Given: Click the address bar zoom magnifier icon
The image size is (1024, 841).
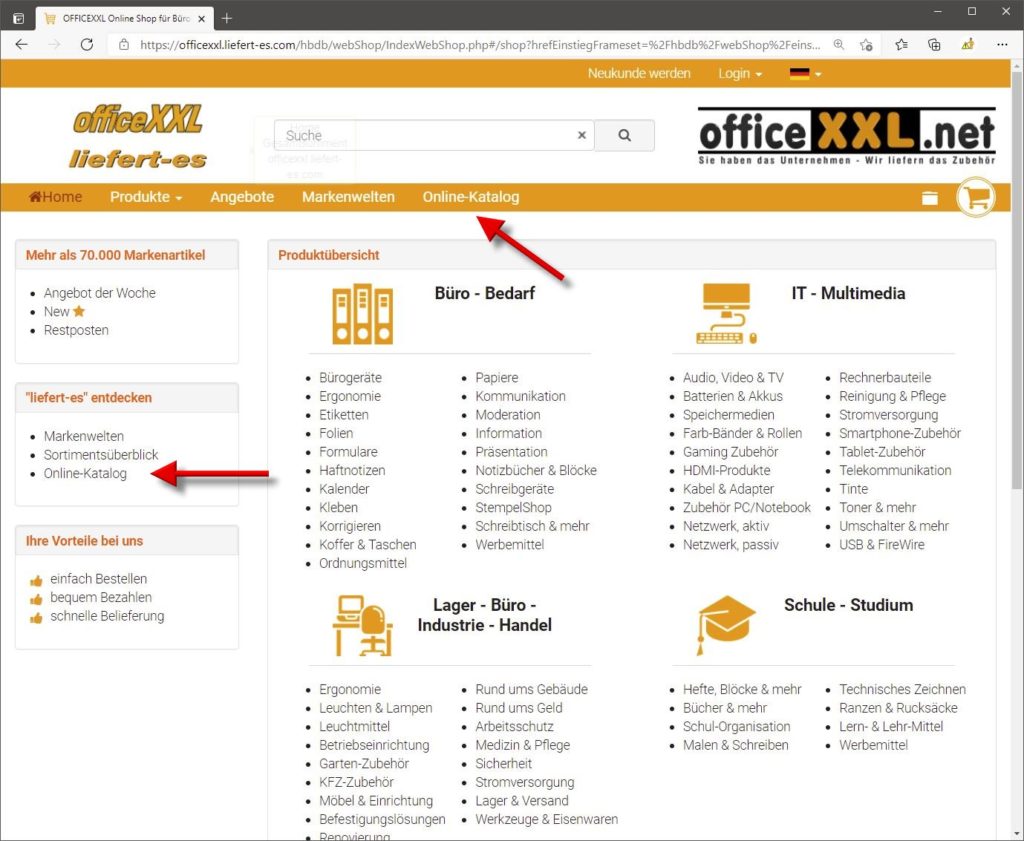Looking at the screenshot, I should pyautogui.click(x=839, y=44).
